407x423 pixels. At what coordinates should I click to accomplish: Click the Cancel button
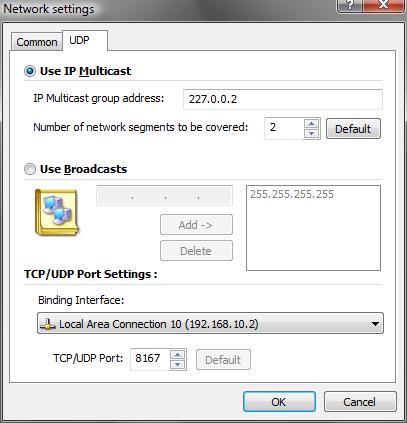tap(360, 402)
